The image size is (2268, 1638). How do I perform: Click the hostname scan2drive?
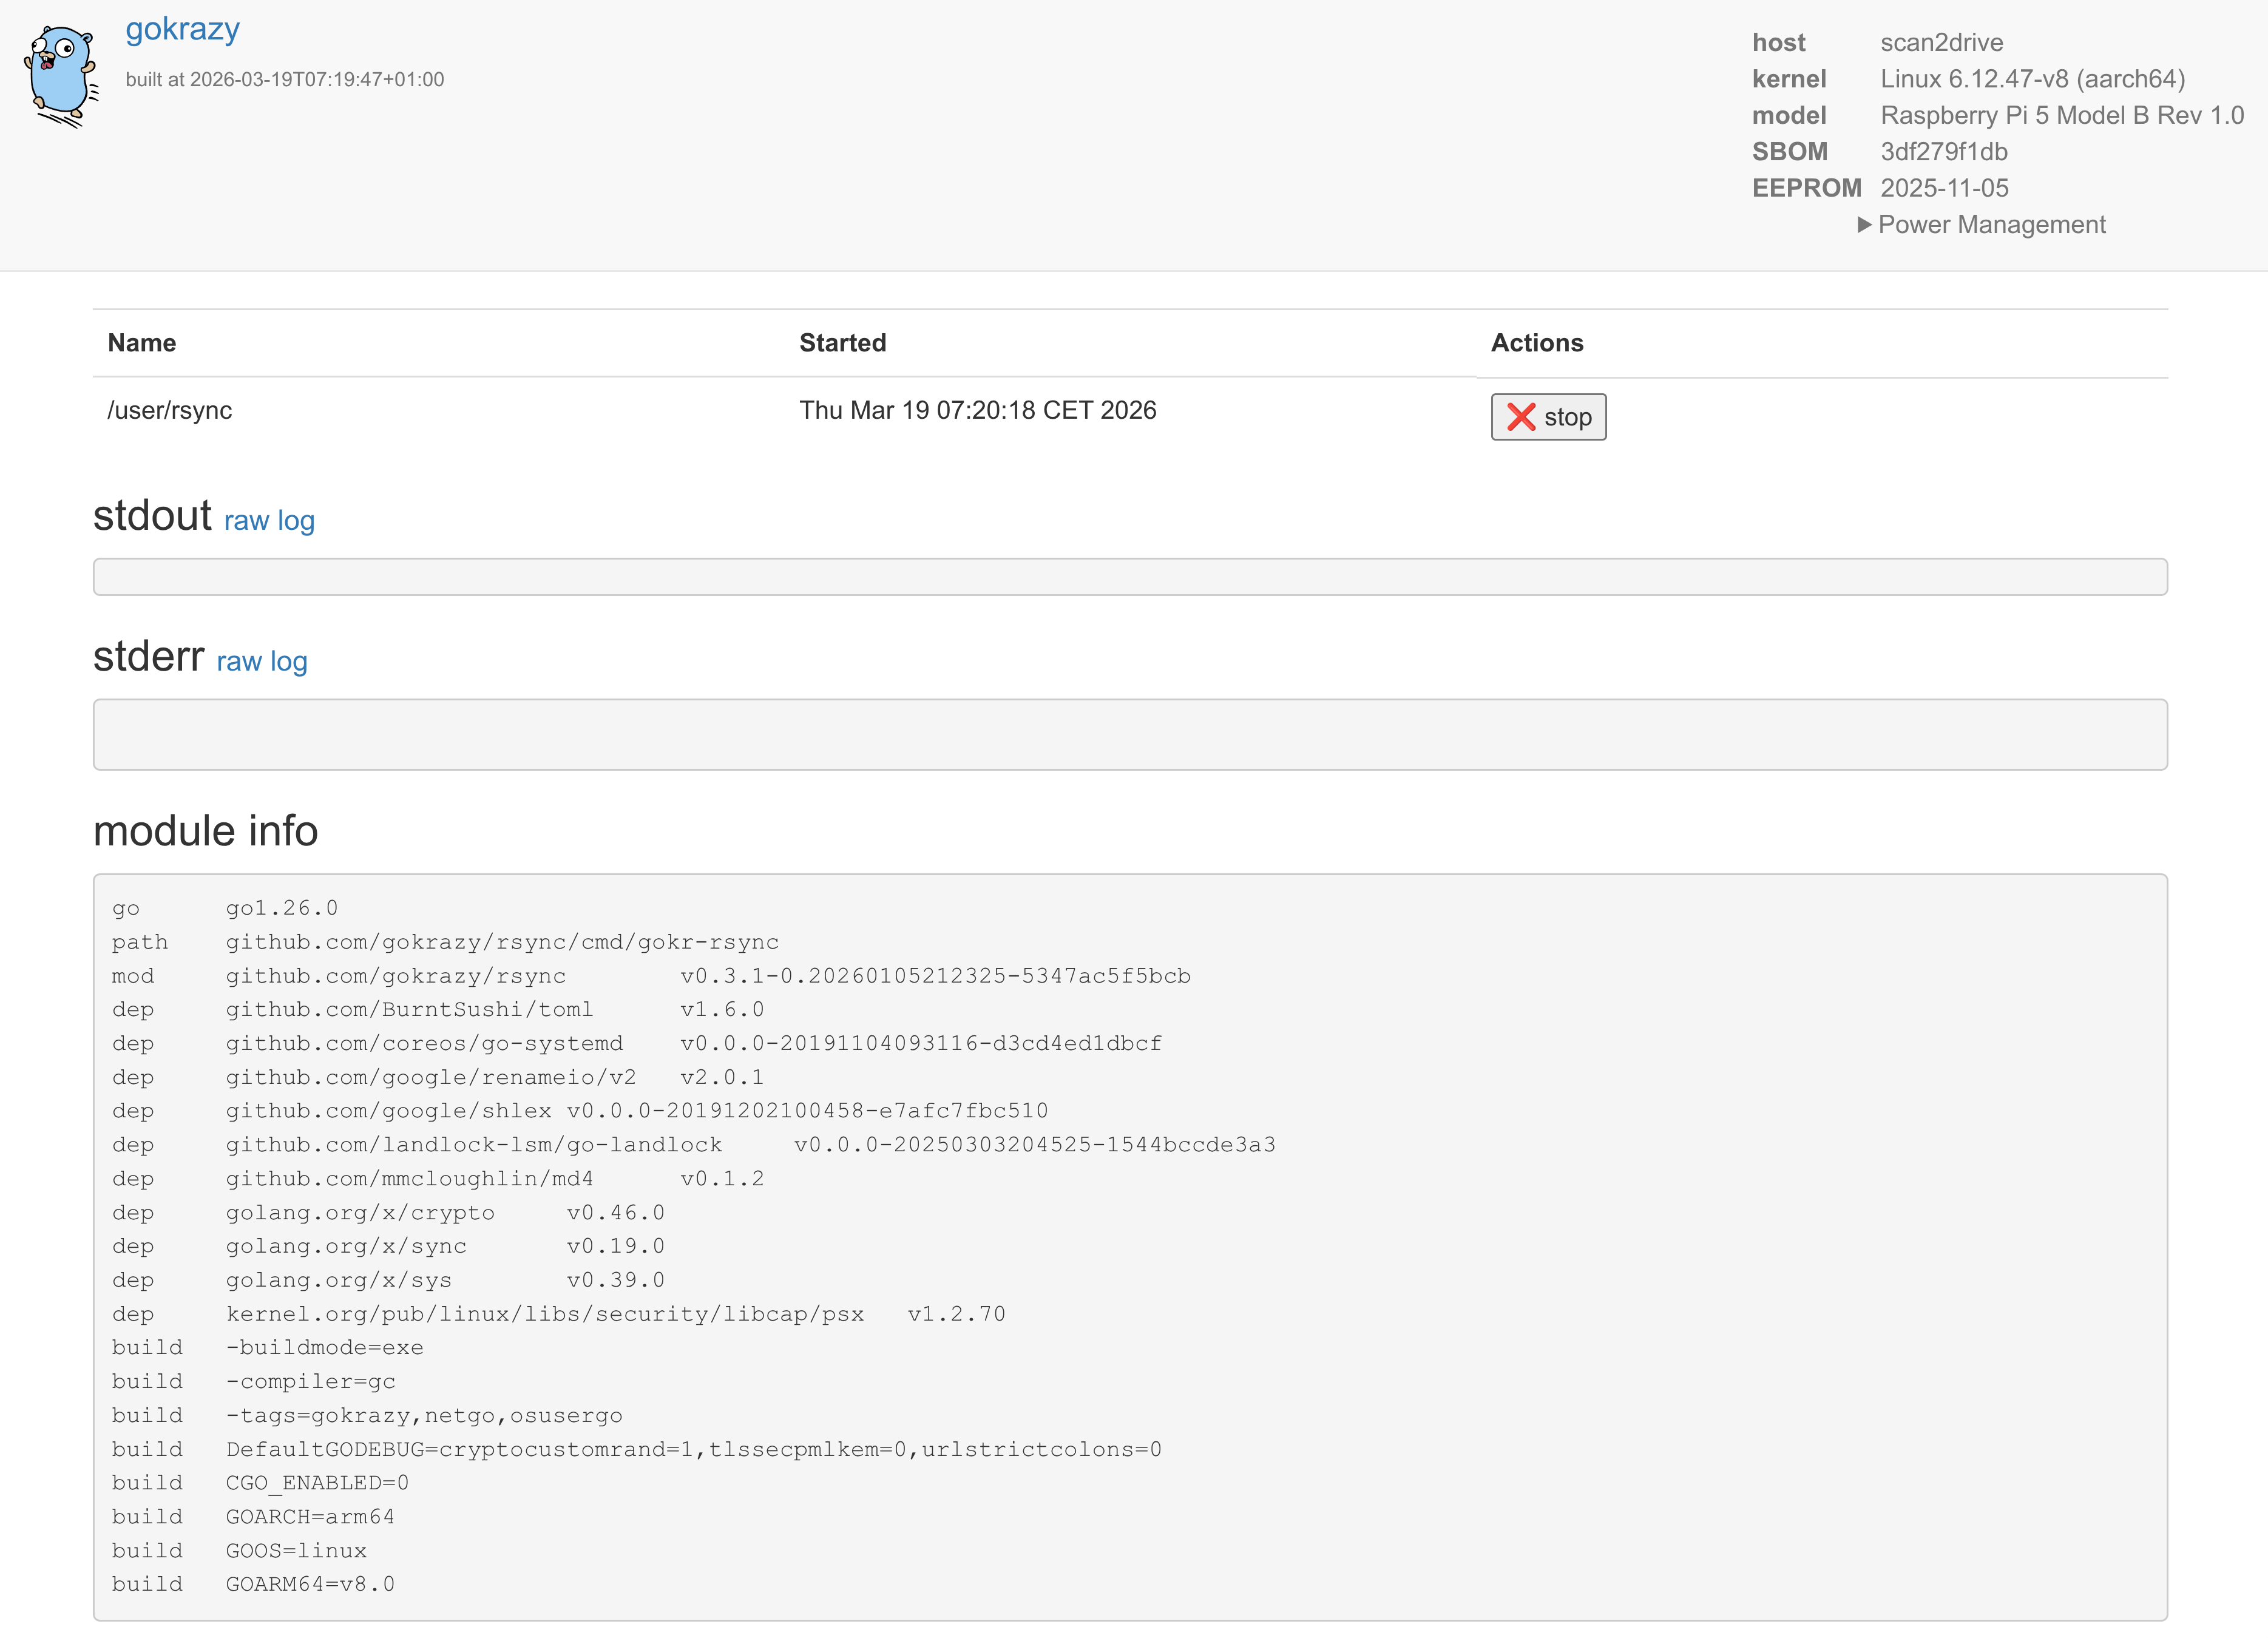coord(1941,43)
